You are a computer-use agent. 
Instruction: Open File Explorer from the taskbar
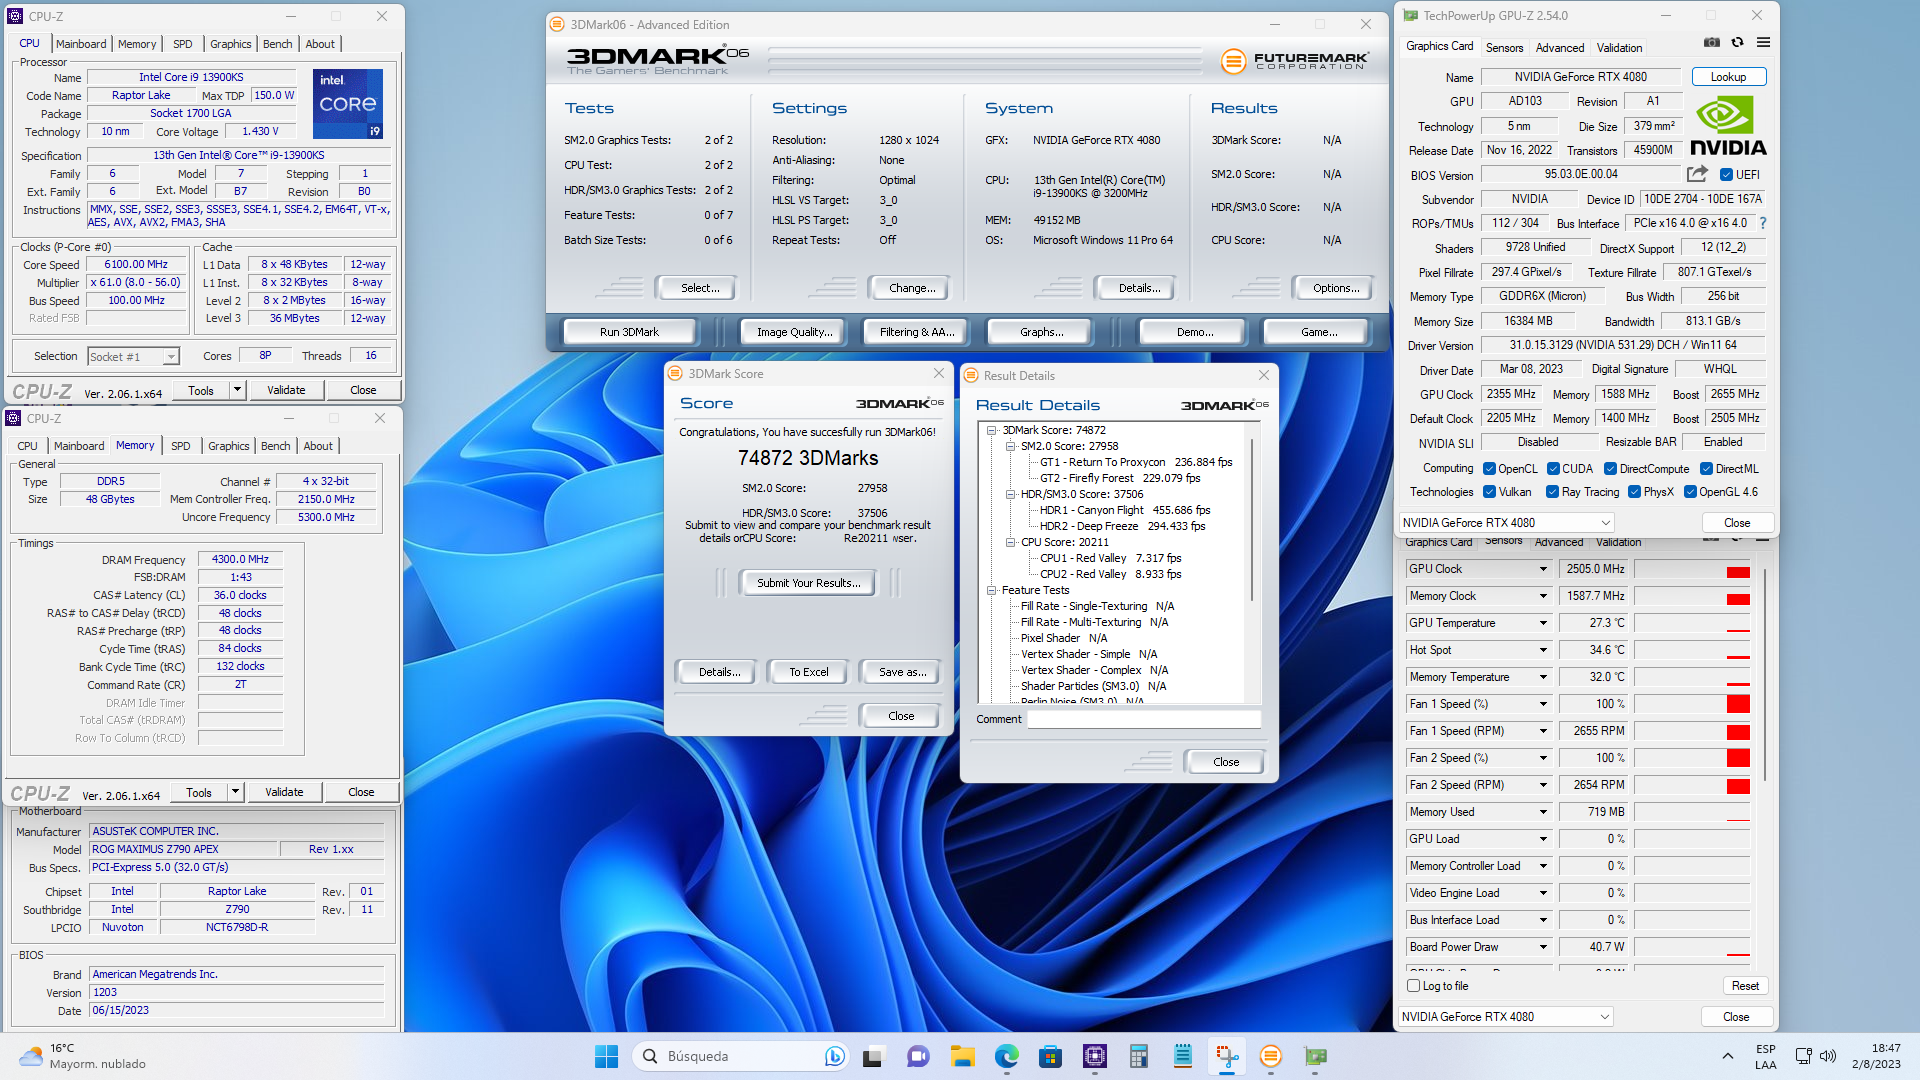click(962, 1056)
